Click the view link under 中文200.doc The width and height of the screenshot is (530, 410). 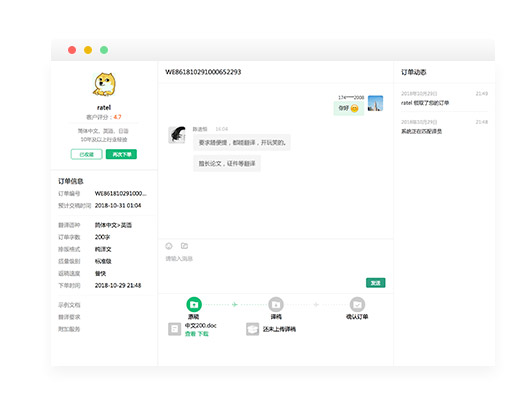[190, 334]
